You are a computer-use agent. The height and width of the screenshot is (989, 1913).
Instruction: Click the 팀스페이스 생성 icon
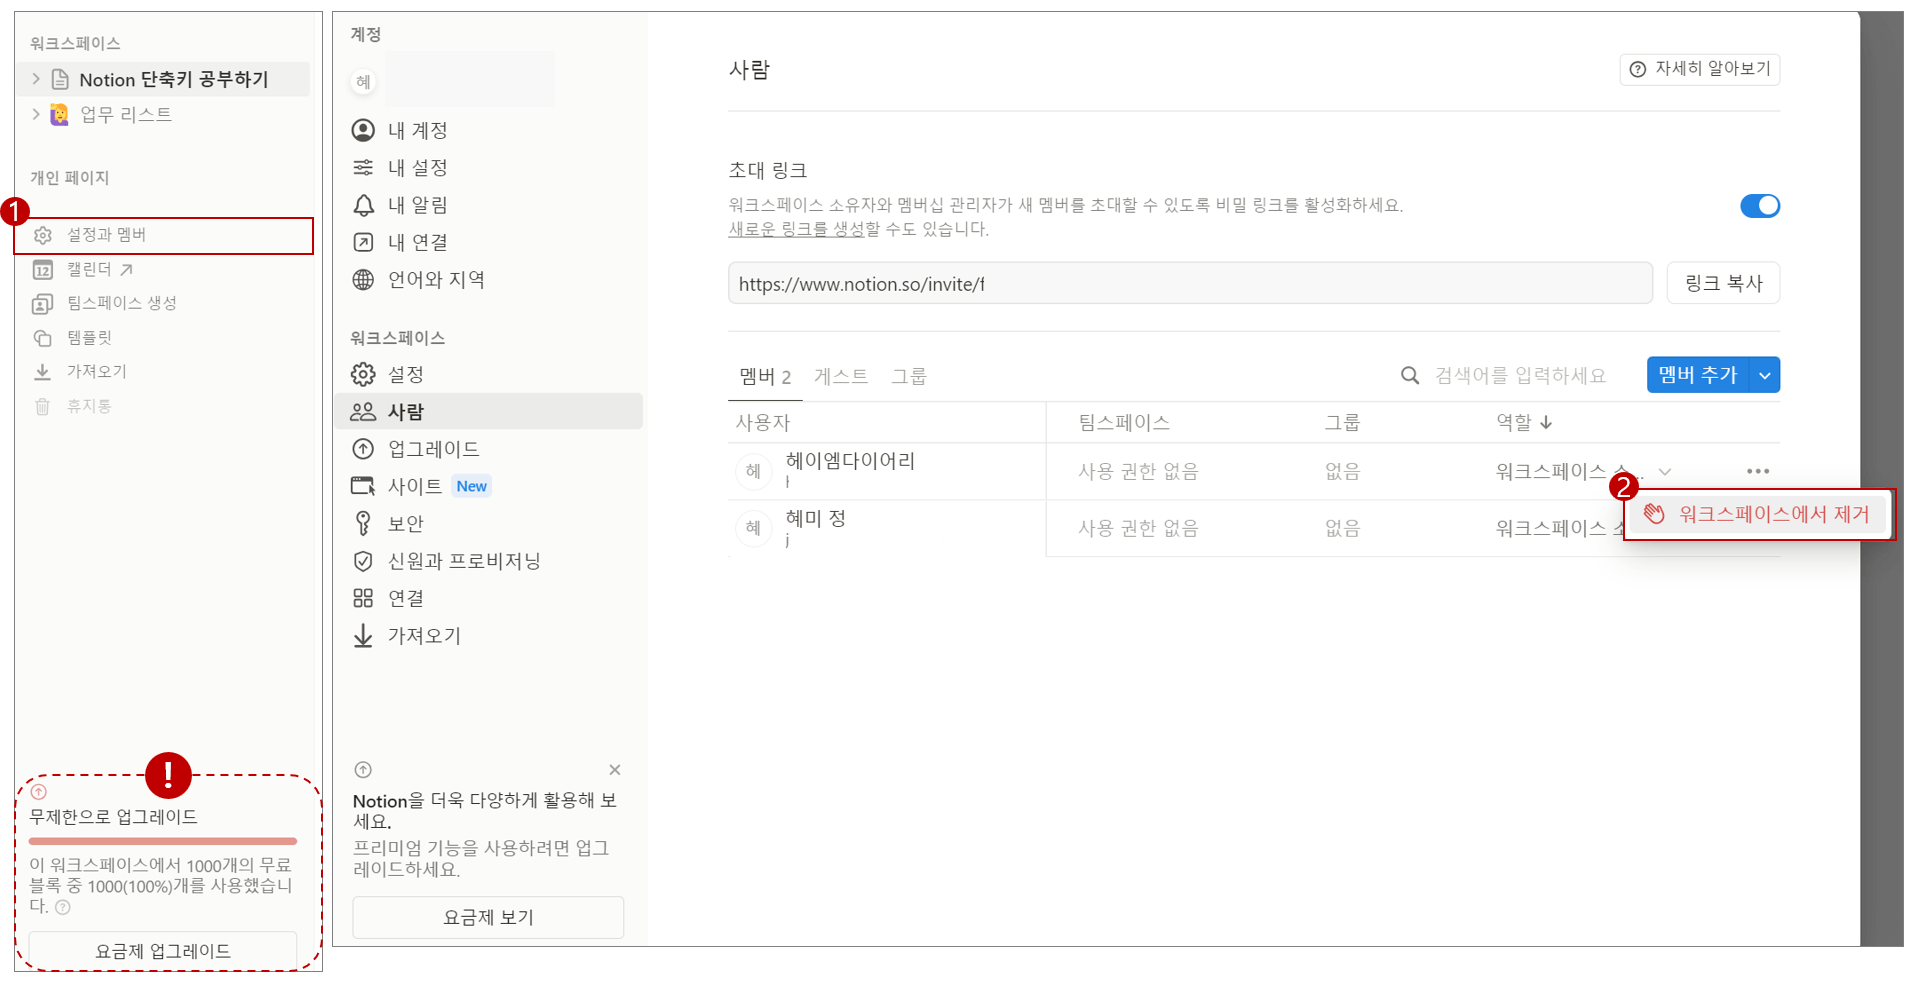point(43,304)
